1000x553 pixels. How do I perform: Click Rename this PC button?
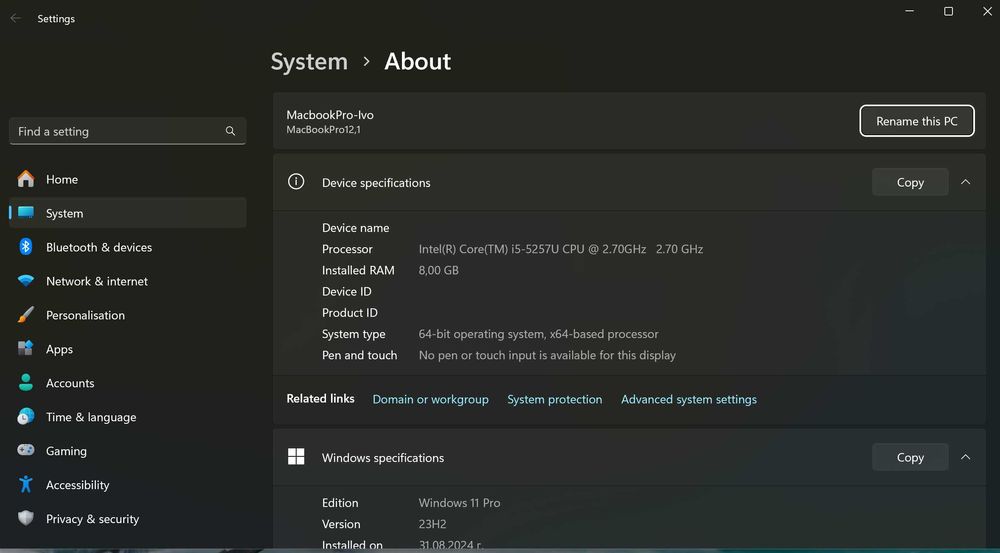[x=916, y=121]
